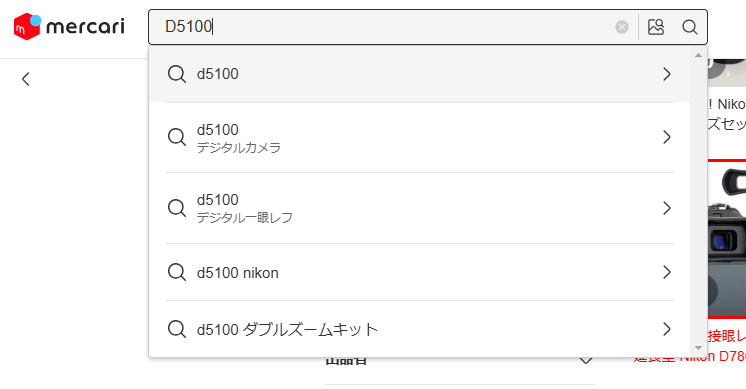Click suggestion list scrollbar up arrow

(x=698, y=55)
